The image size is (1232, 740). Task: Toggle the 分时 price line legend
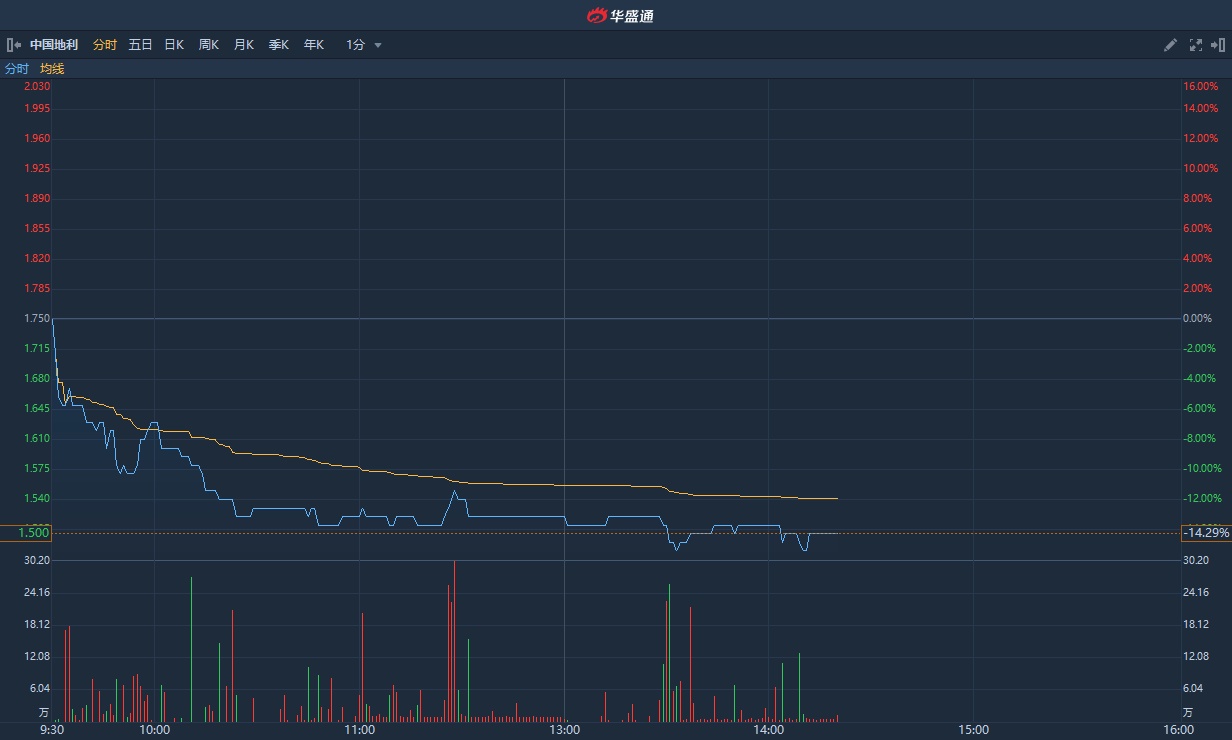pyautogui.click(x=17, y=69)
